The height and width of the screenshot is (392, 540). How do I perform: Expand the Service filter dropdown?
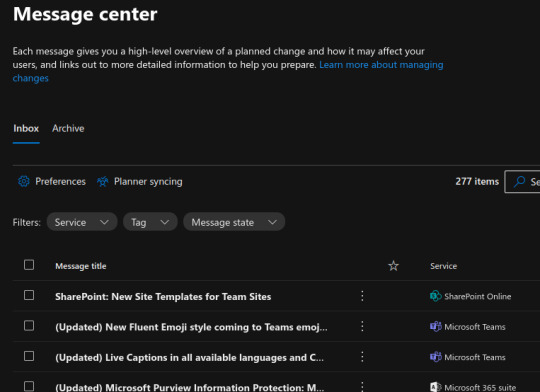tap(82, 222)
